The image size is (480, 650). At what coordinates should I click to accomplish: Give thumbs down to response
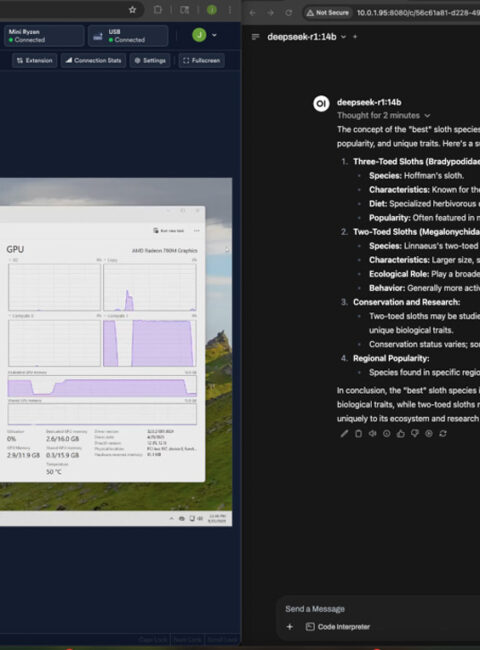[415, 434]
